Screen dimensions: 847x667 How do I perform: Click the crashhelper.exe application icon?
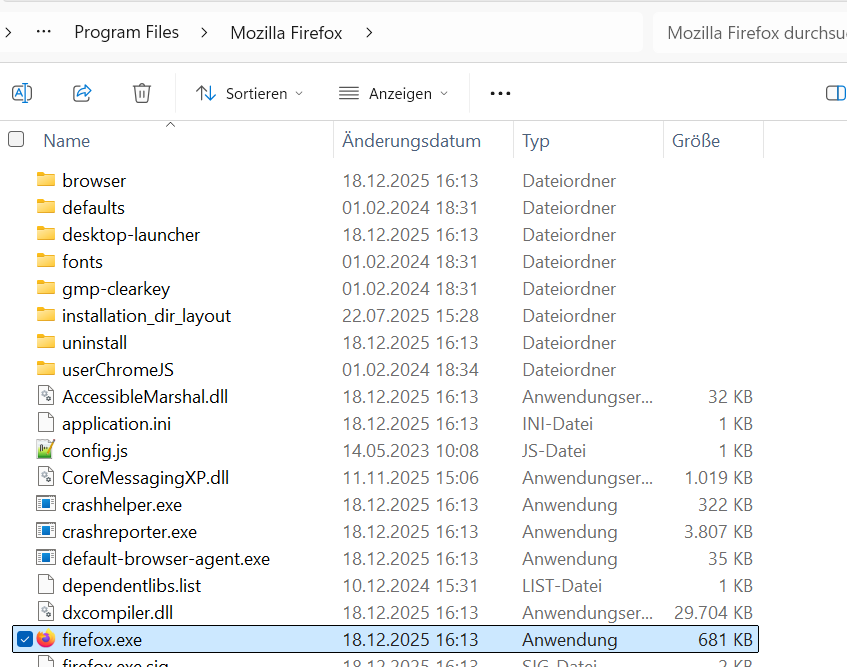click(x=45, y=504)
